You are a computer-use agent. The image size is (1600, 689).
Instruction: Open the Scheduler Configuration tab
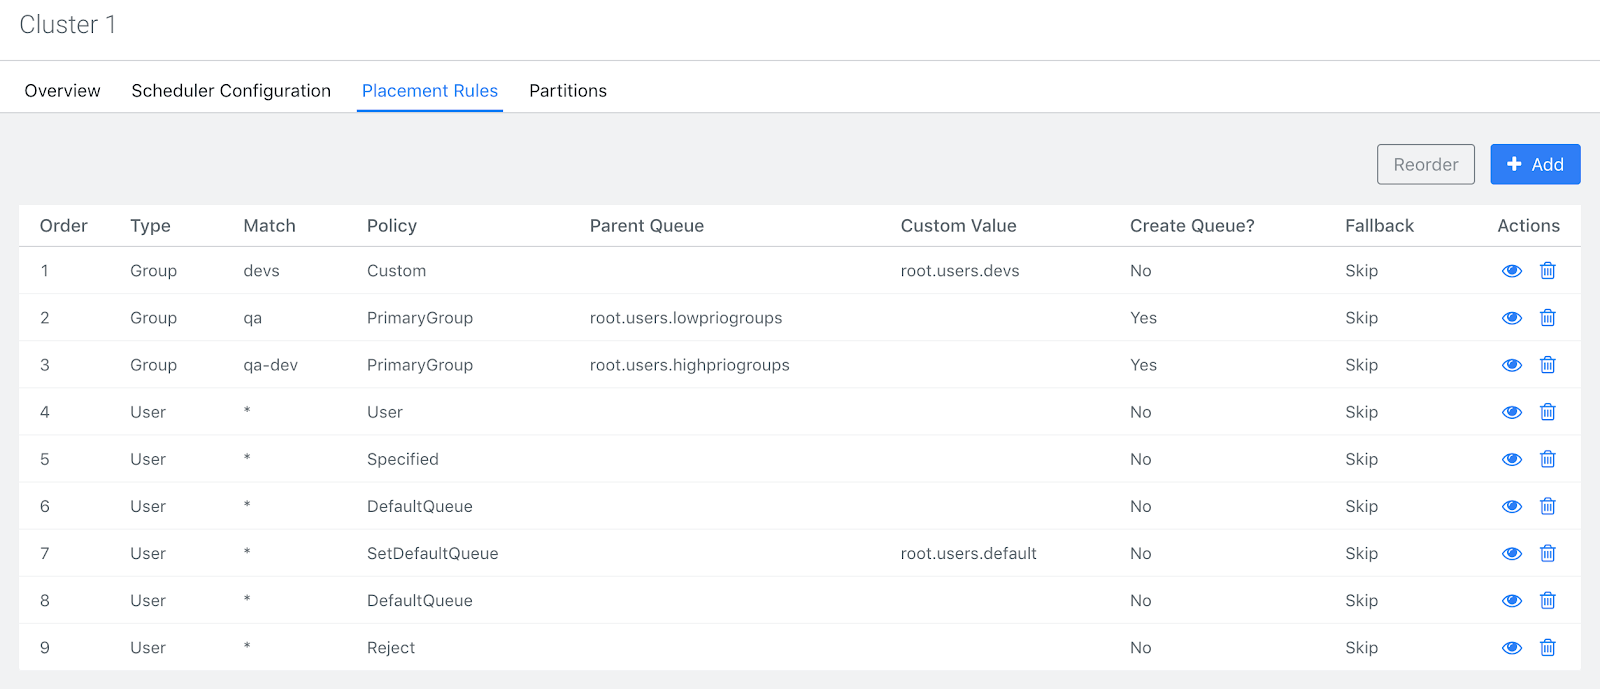click(x=231, y=91)
